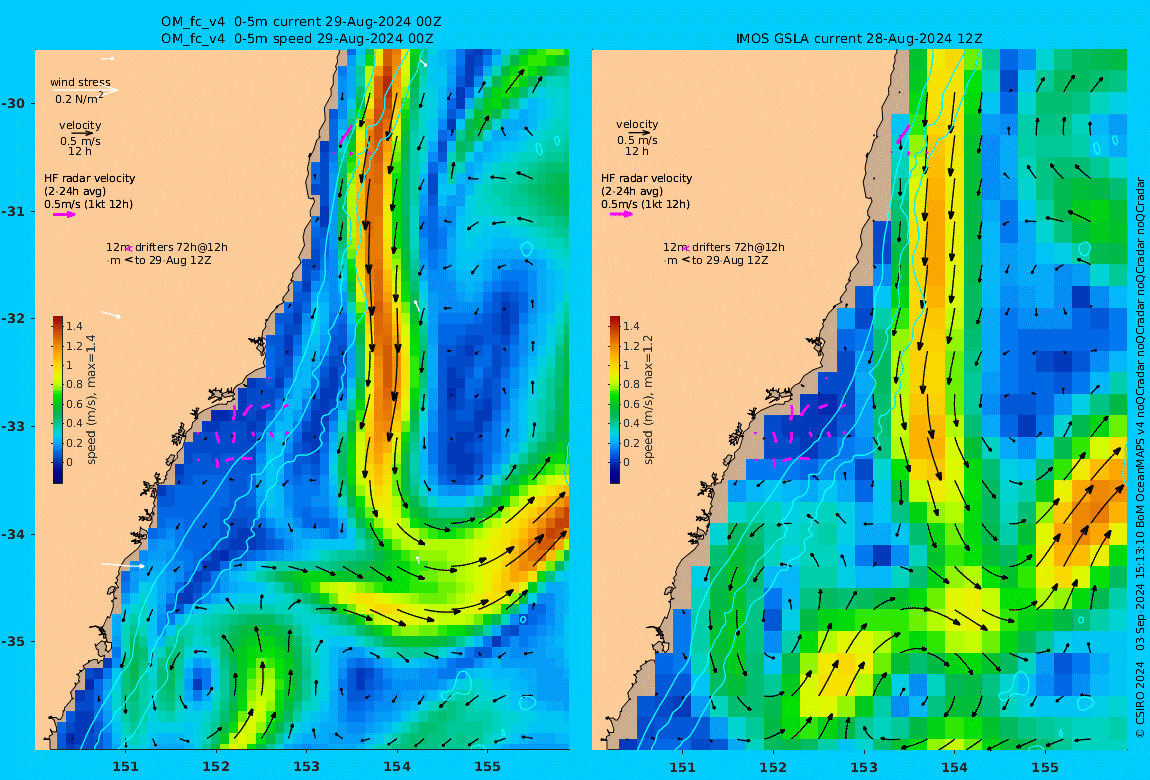Click longitude label 154 under right map
This screenshot has width=1150, height=780.
(x=954, y=768)
